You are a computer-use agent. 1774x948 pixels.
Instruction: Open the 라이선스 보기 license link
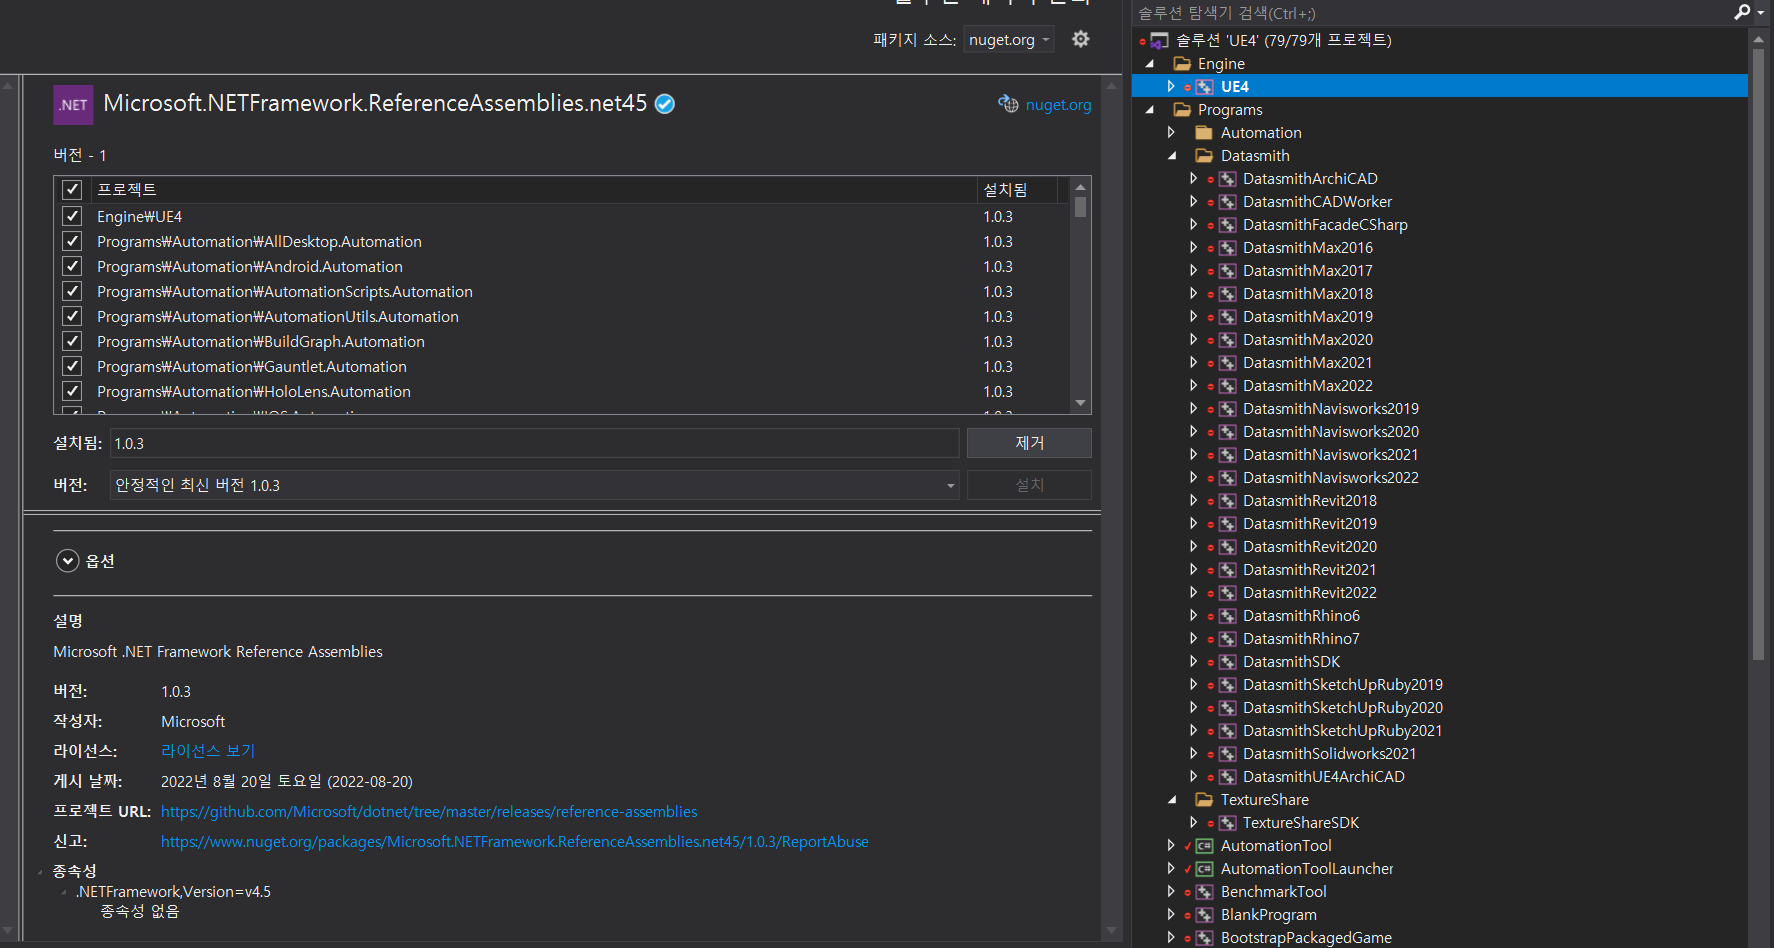point(208,751)
